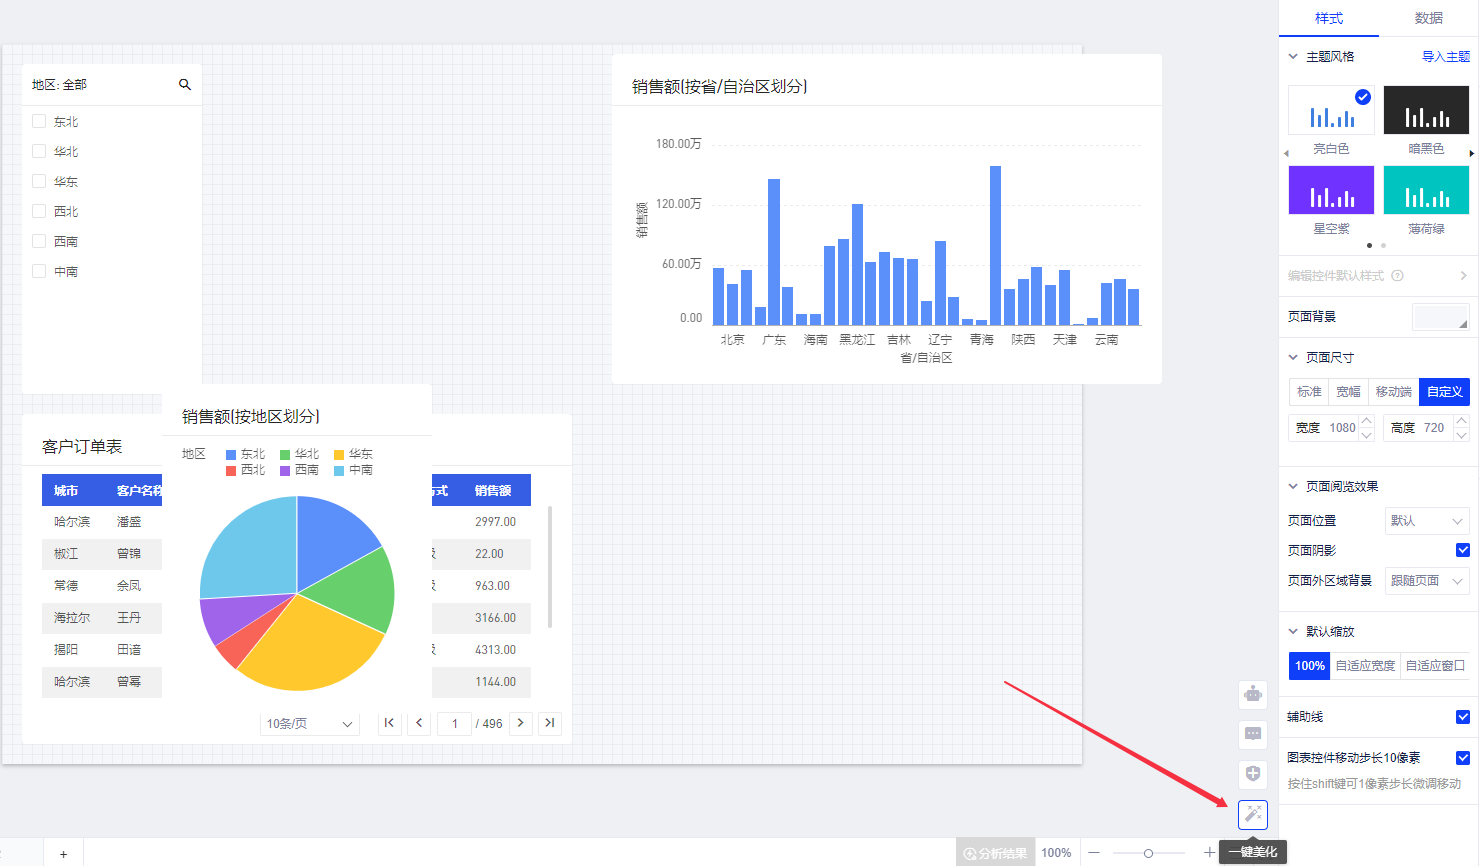Collapse the 主题风格 section
Screen dimensions: 1480x866
pyautogui.click(x=1293, y=57)
